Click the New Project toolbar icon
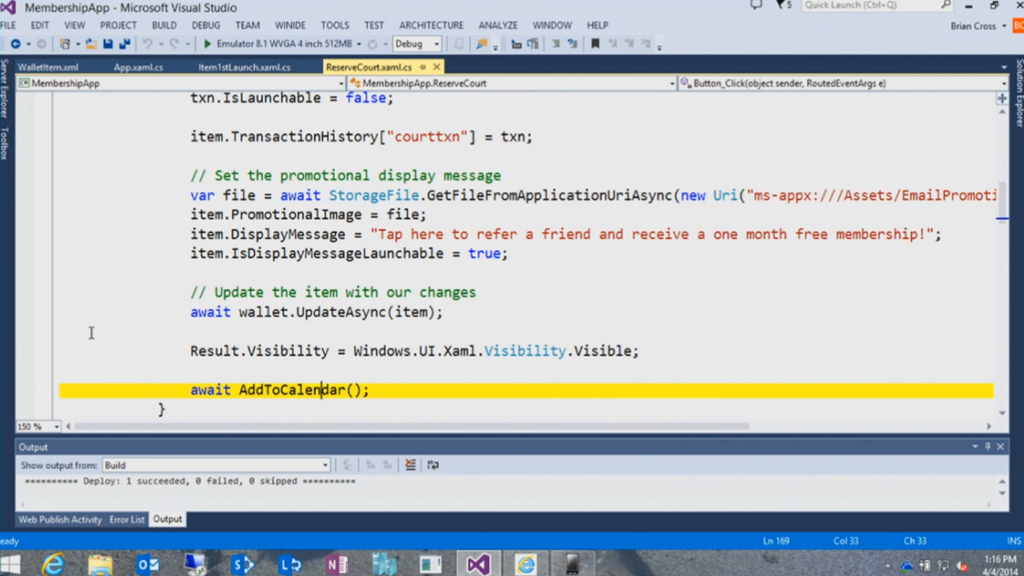1024x576 pixels. pos(65,44)
